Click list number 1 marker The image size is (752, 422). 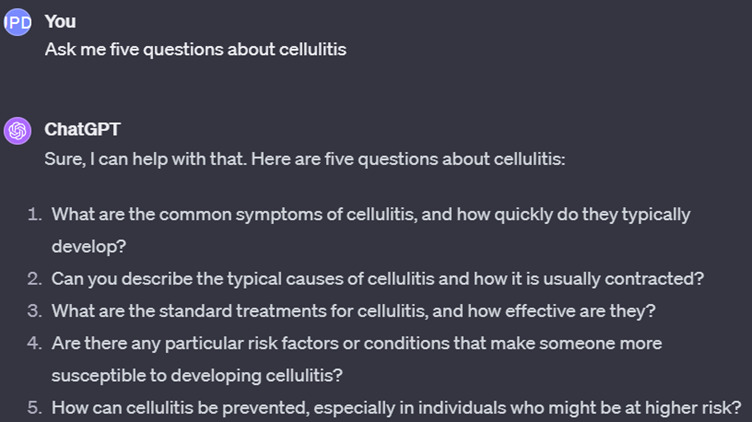(x=35, y=214)
